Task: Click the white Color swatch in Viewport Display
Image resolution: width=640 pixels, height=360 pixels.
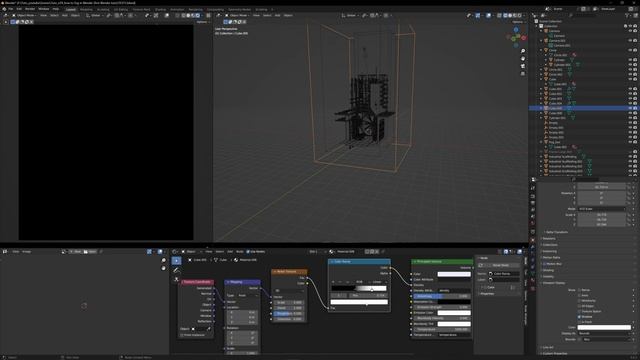Action: [x=604, y=327]
